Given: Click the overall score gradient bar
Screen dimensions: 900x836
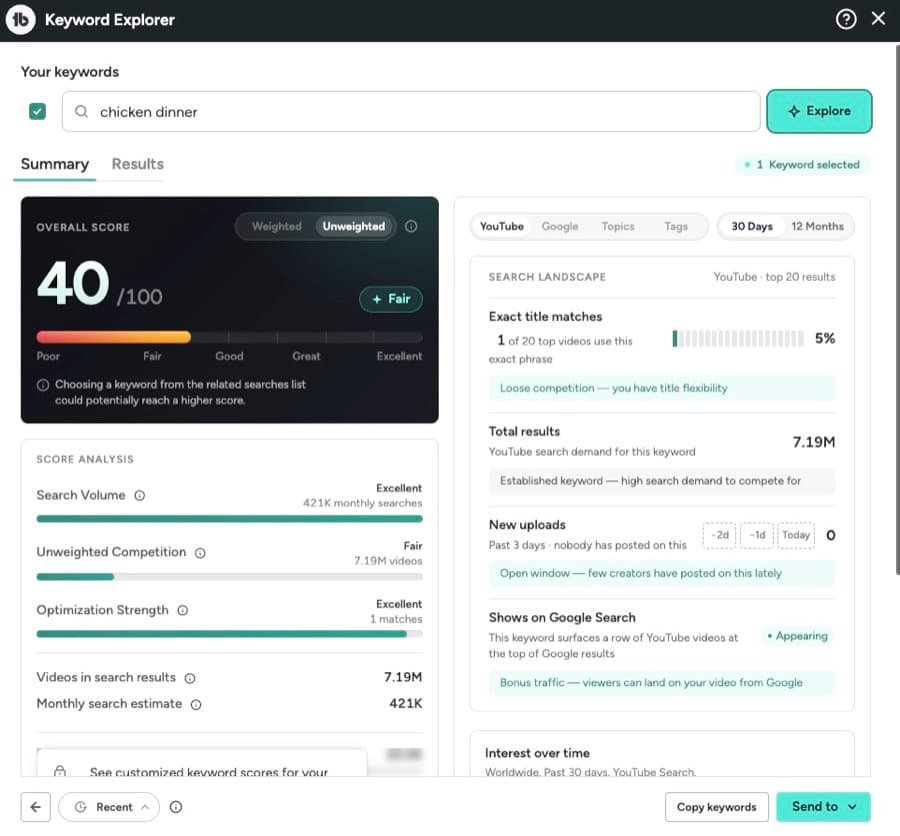Looking at the screenshot, I should (230, 337).
